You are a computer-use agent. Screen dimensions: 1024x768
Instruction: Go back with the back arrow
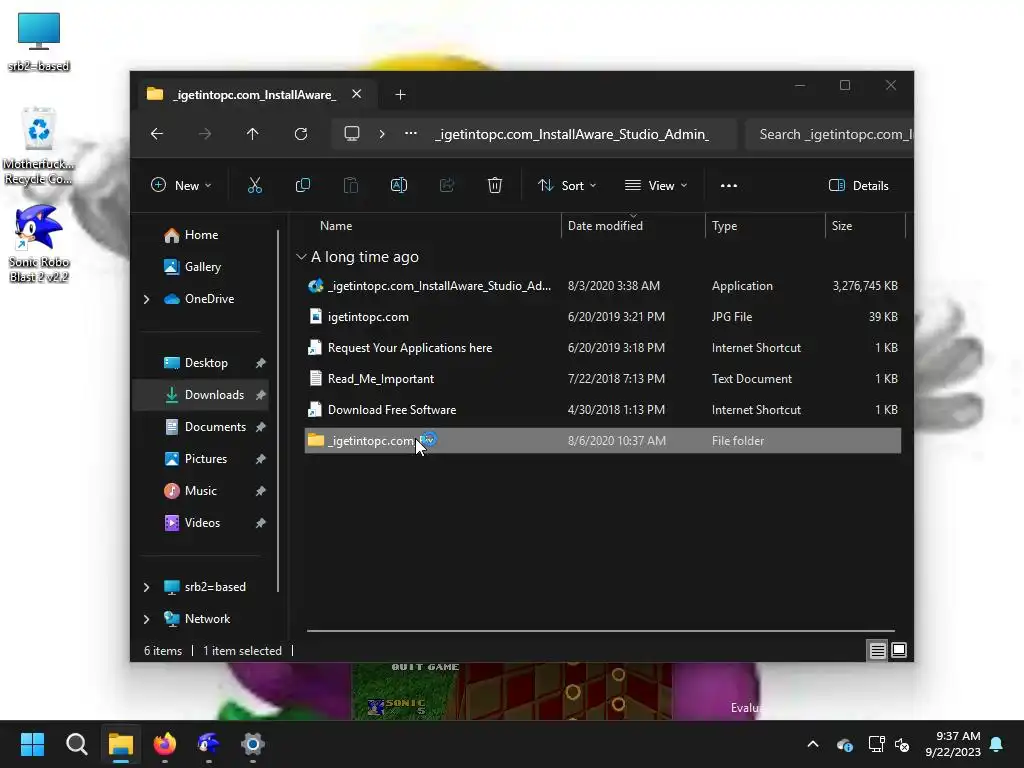[x=157, y=134]
